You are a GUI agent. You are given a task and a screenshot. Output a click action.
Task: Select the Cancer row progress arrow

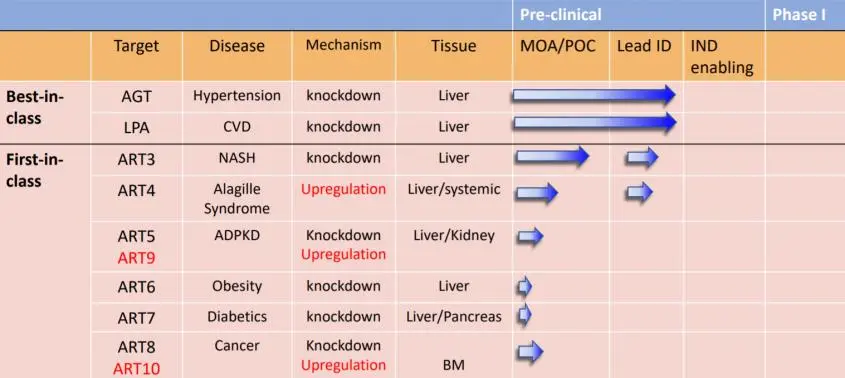pos(530,351)
